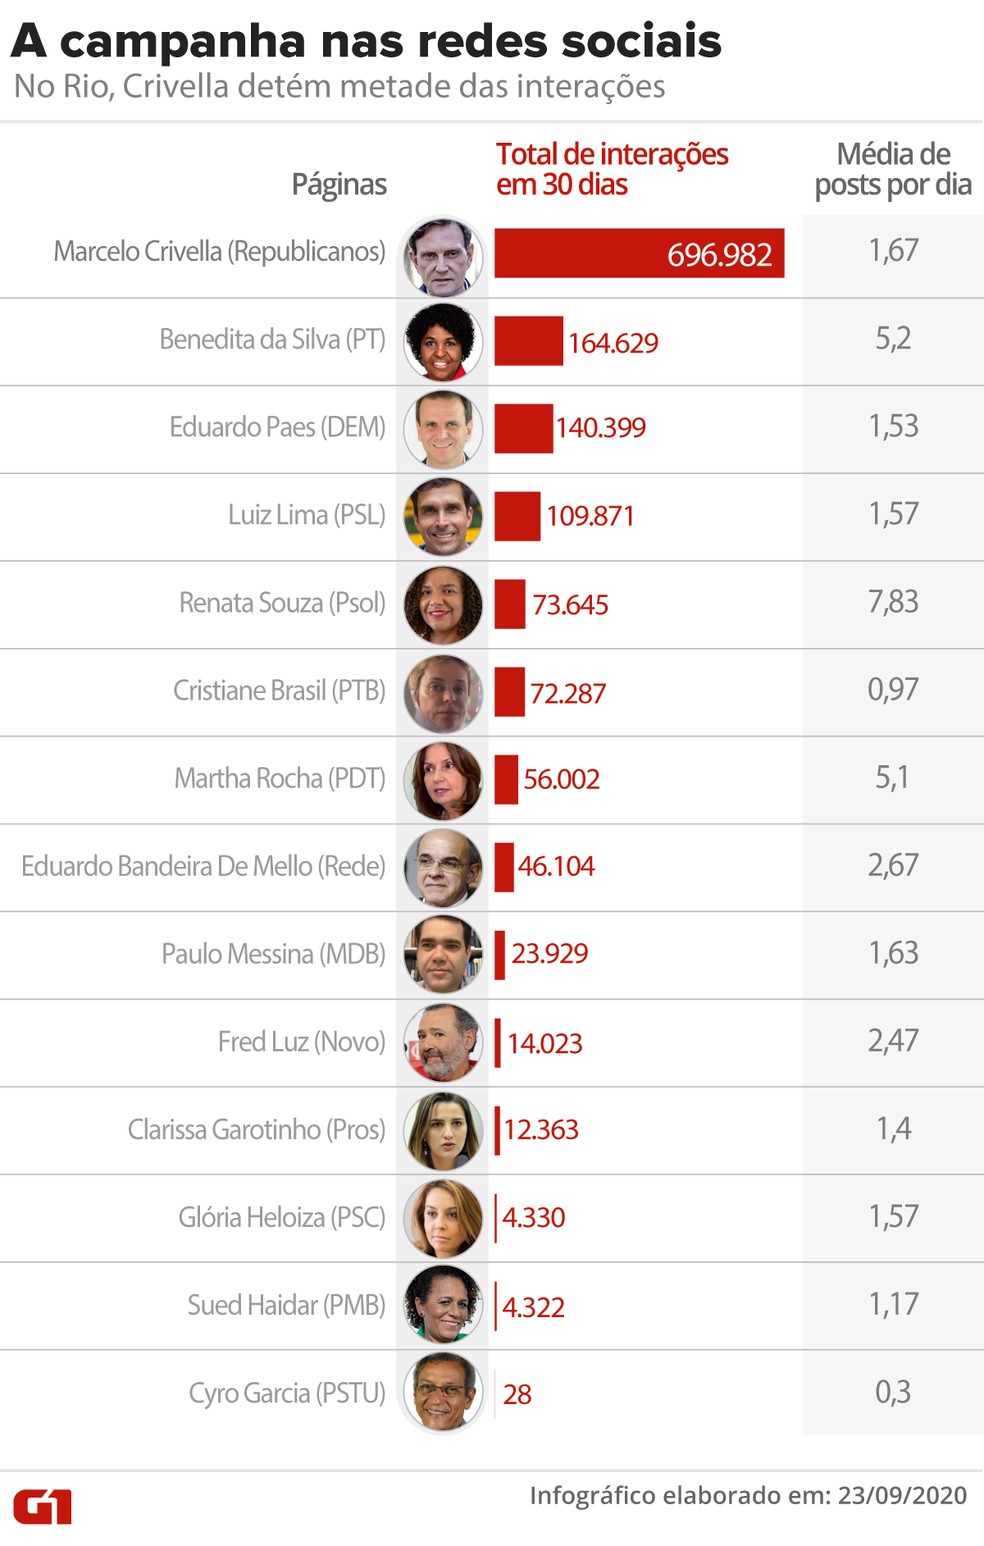This screenshot has height=1546, width=984.
Task: Select Benedita da Silva's photo
Action: [x=443, y=342]
